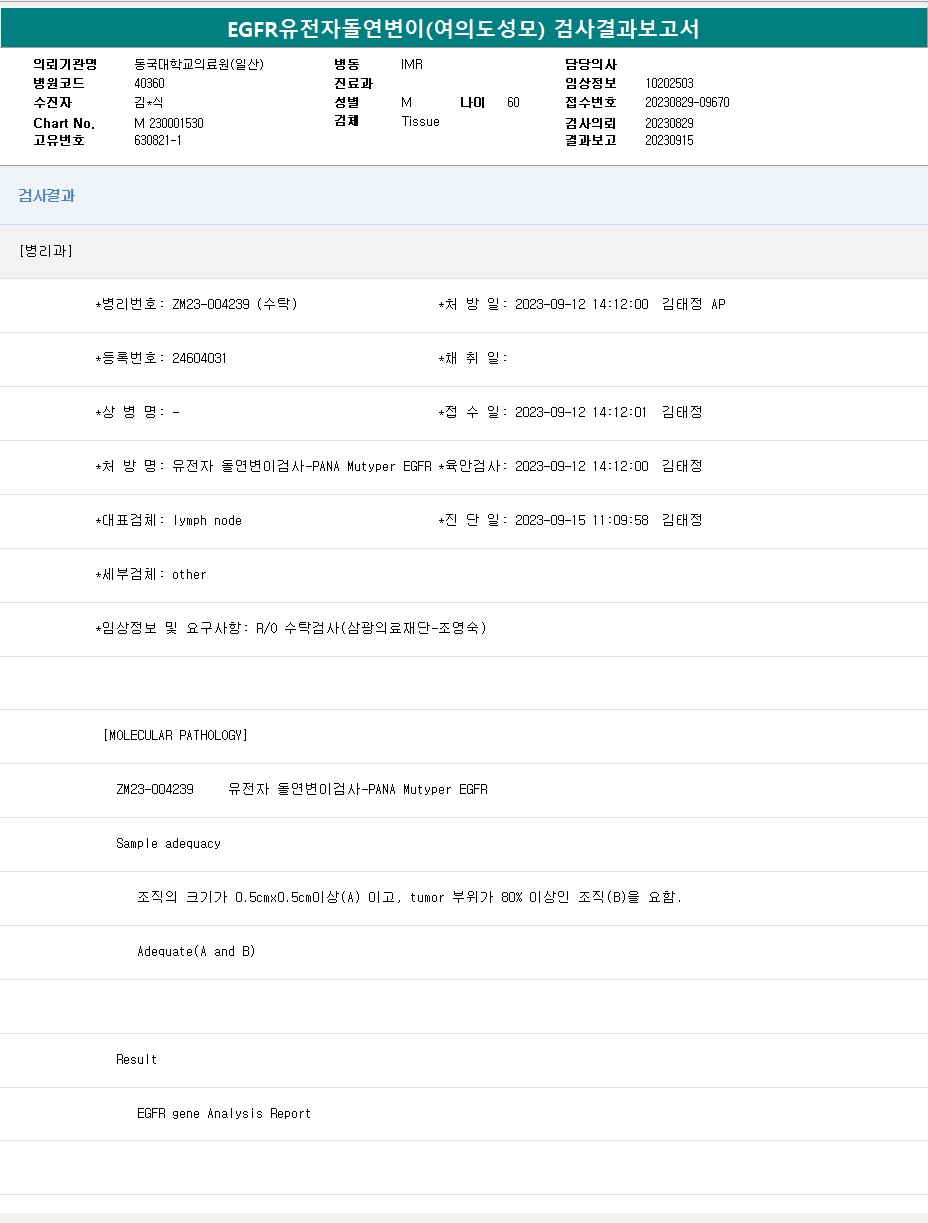Click the Result label
This screenshot has height=1223, width=928.
[x=136, y=1060]
